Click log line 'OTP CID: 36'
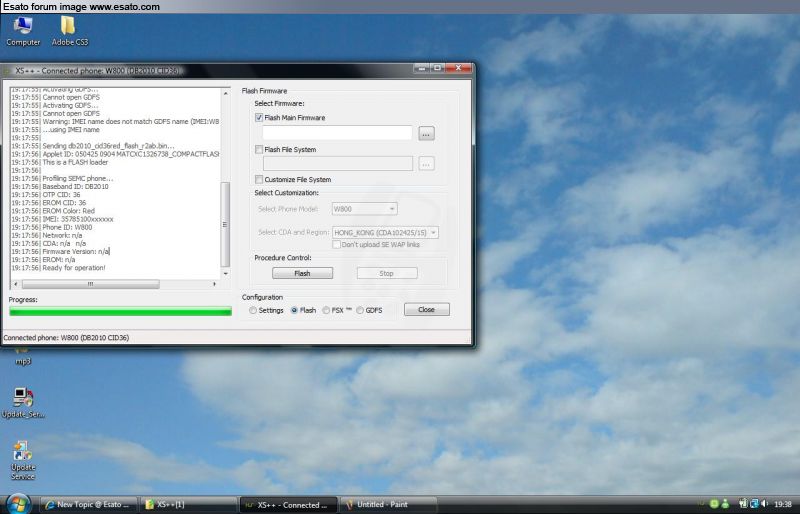 click(x=61, y=195)
